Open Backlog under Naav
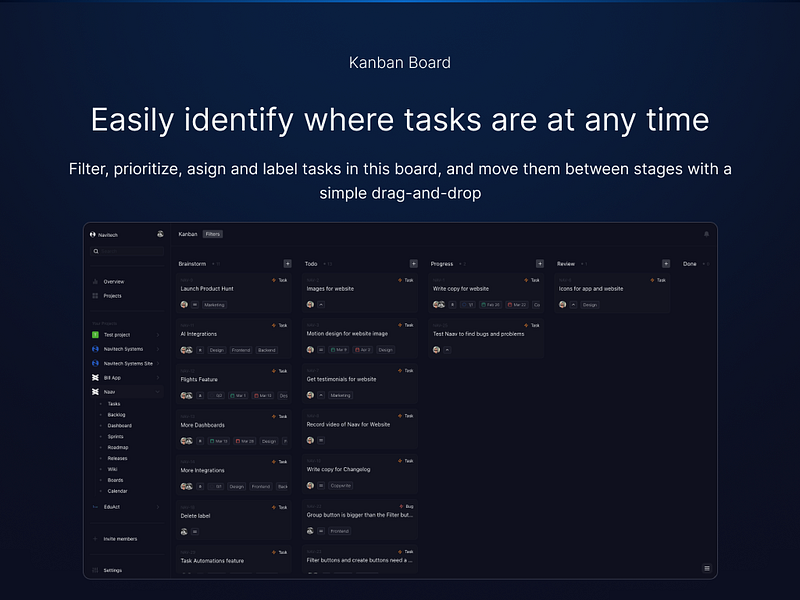 coord(116,415)
